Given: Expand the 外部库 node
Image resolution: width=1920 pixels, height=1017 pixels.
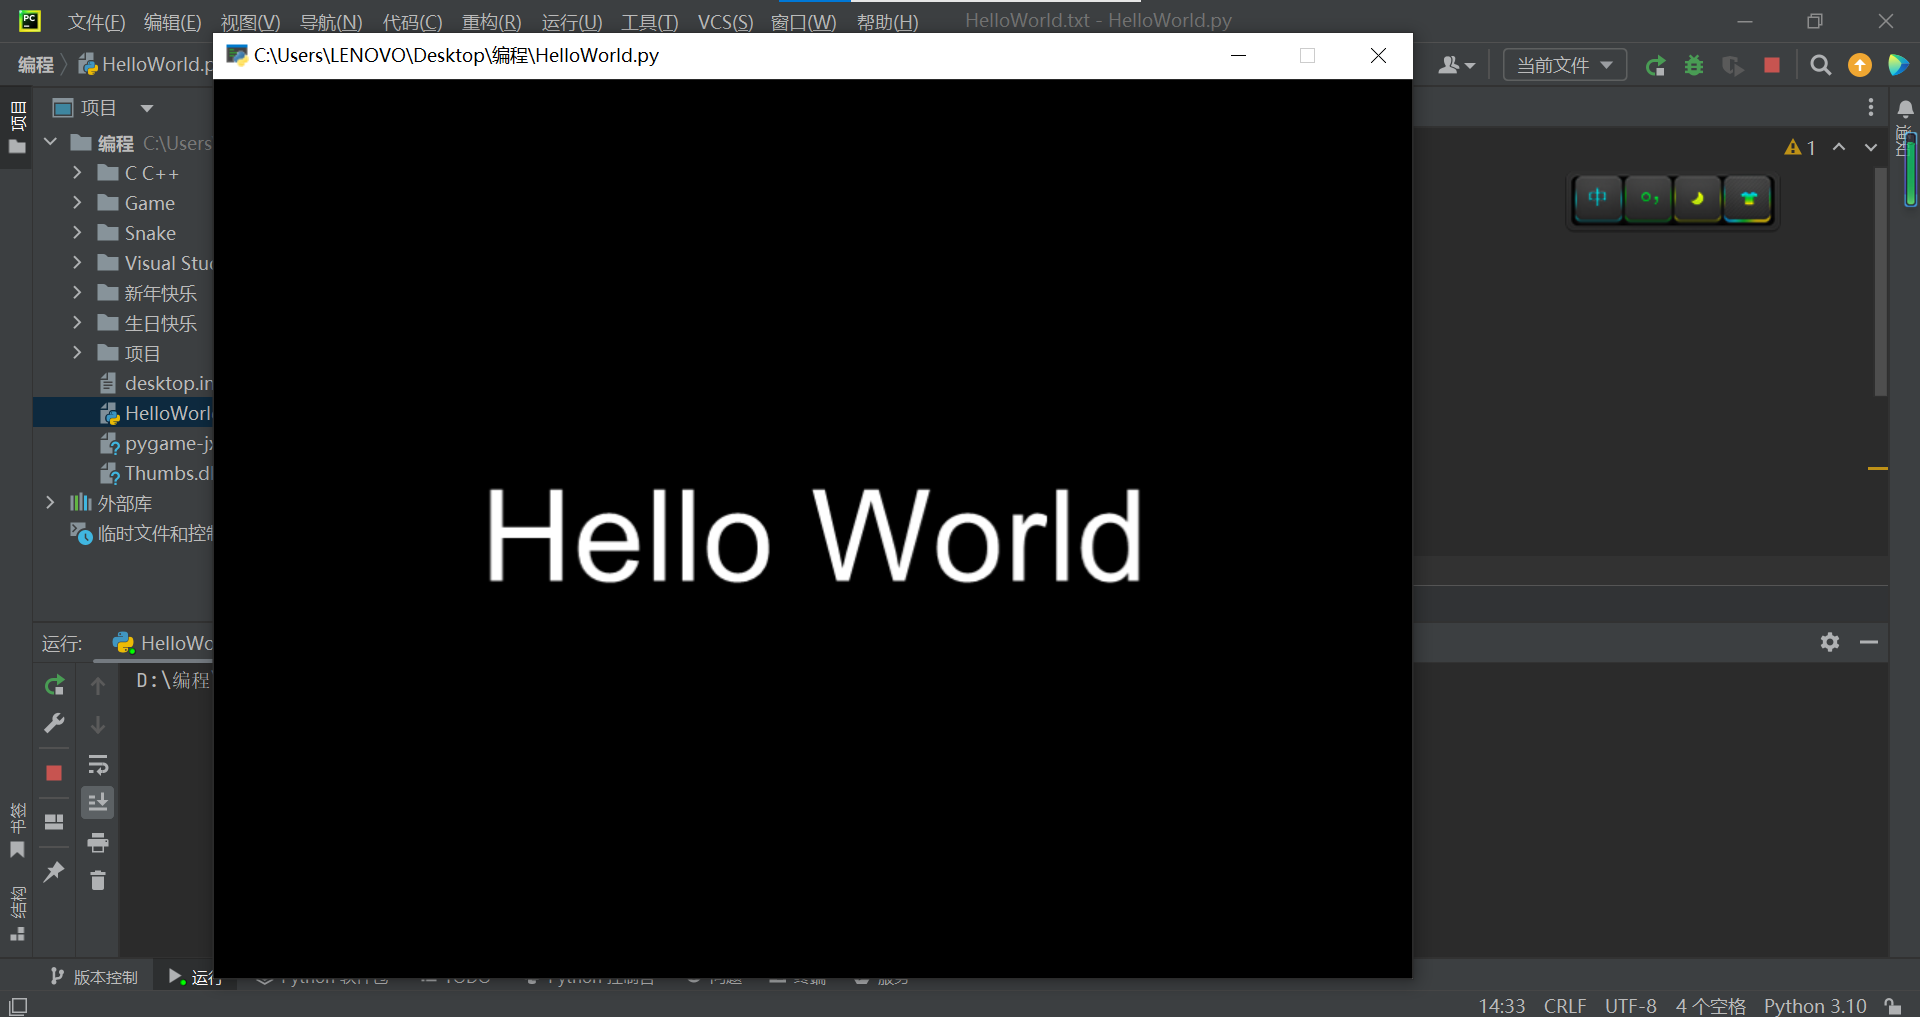Looking at the screenshot, I should (x=50, y=502).
